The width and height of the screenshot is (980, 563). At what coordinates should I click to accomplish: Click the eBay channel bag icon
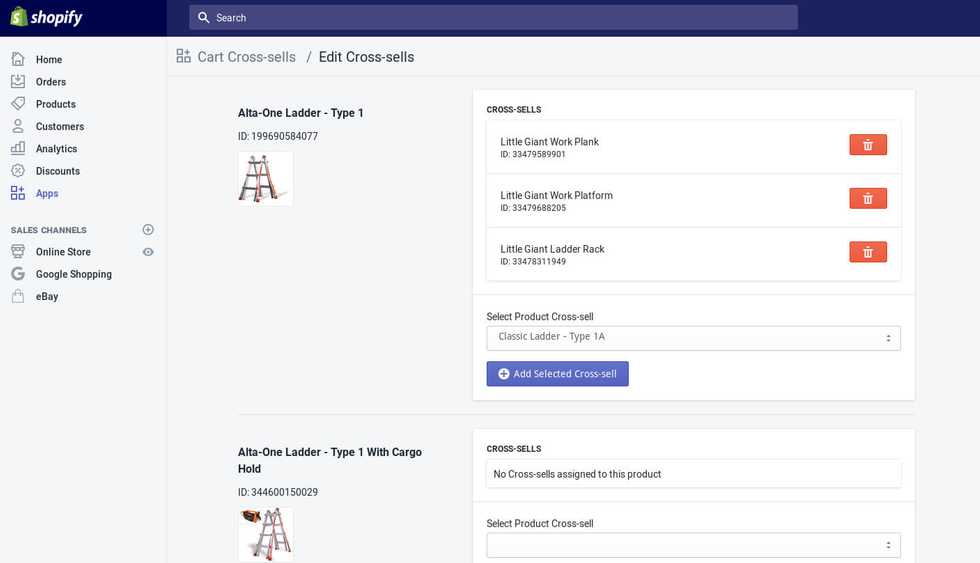coord(17,296)
